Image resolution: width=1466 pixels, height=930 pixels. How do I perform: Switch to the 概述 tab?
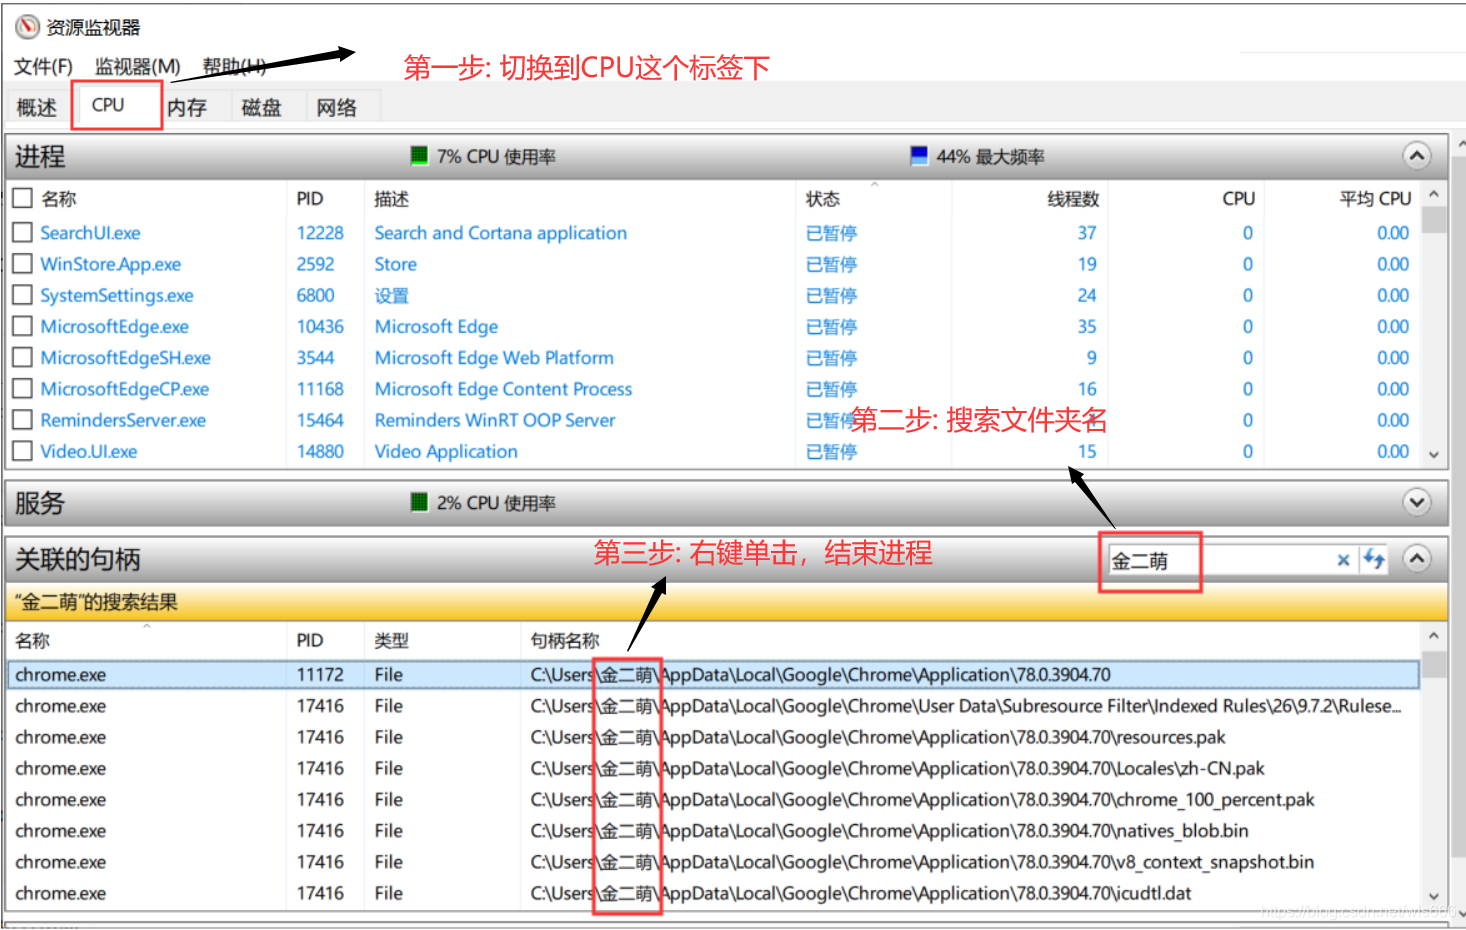pyautogui.click(x=37, y=107)
